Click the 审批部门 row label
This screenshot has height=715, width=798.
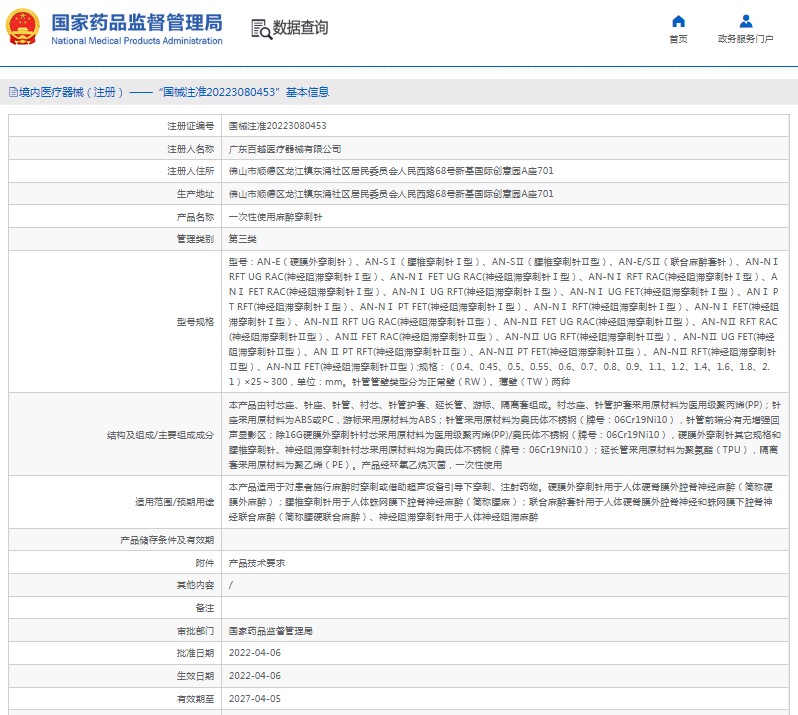195,631
